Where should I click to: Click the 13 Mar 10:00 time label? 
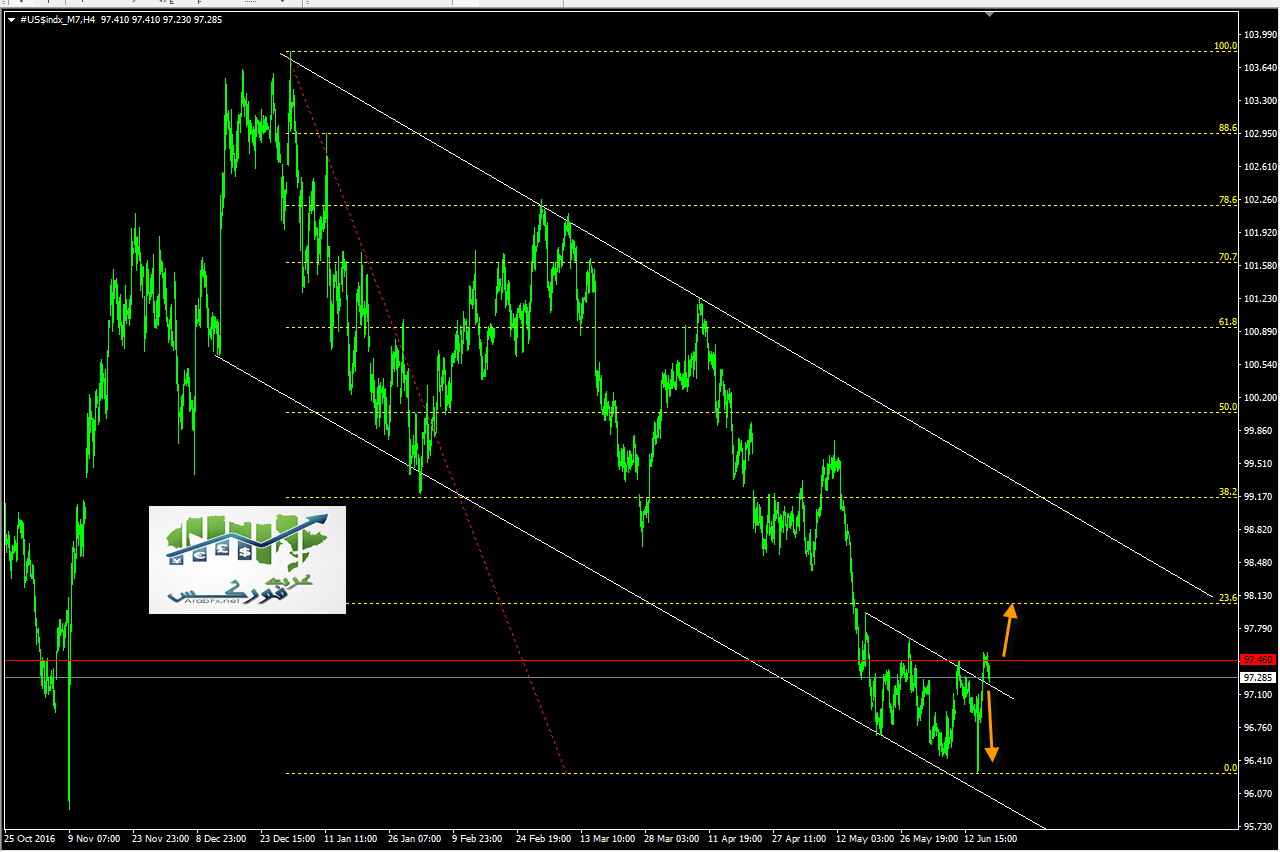(607, 840)
